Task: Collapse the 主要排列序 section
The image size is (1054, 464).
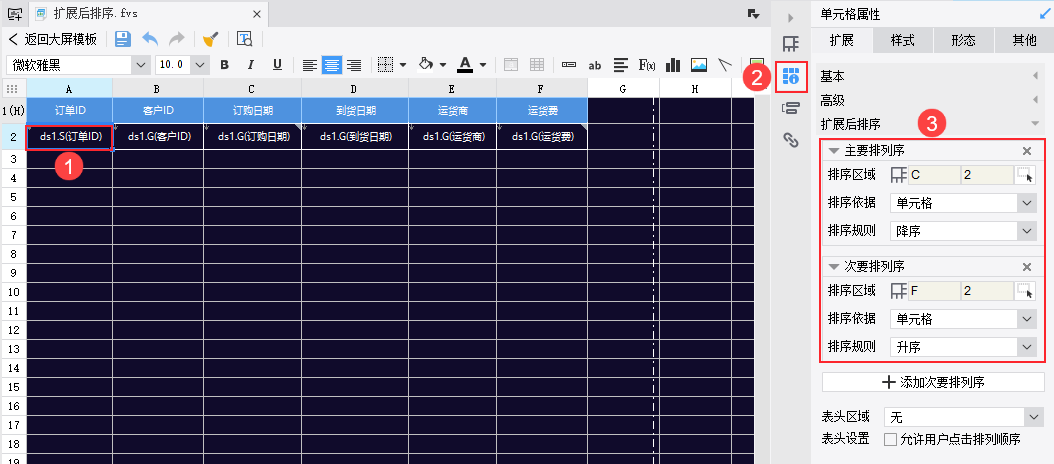Action: [x=834, y=151]
